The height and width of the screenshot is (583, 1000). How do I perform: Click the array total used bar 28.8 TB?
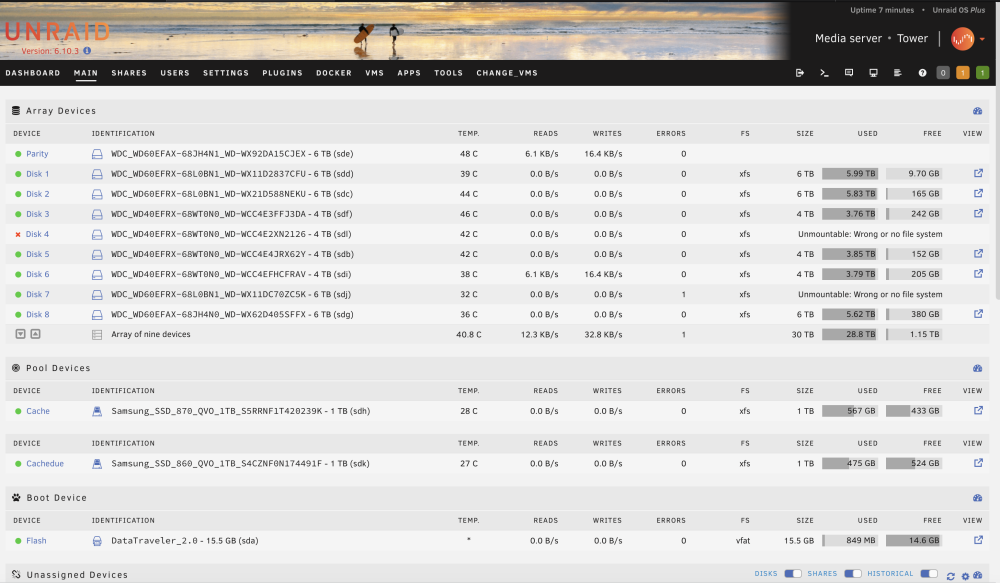(x=850, y=334)
